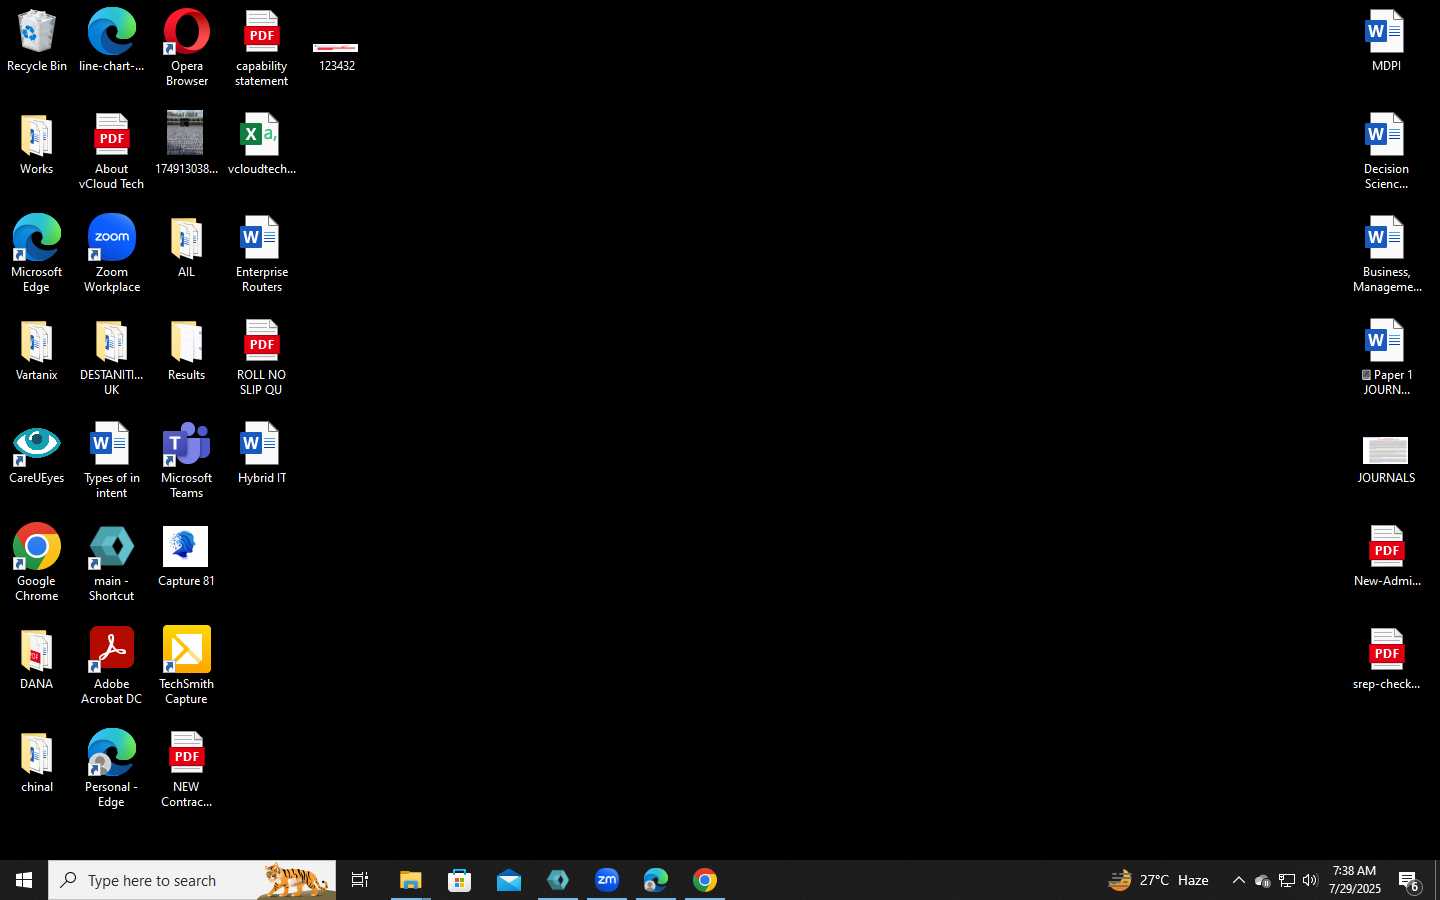
Task: Select the Business, Manageme Word document
Action: pyautogui.click(x=1386, y=254)
